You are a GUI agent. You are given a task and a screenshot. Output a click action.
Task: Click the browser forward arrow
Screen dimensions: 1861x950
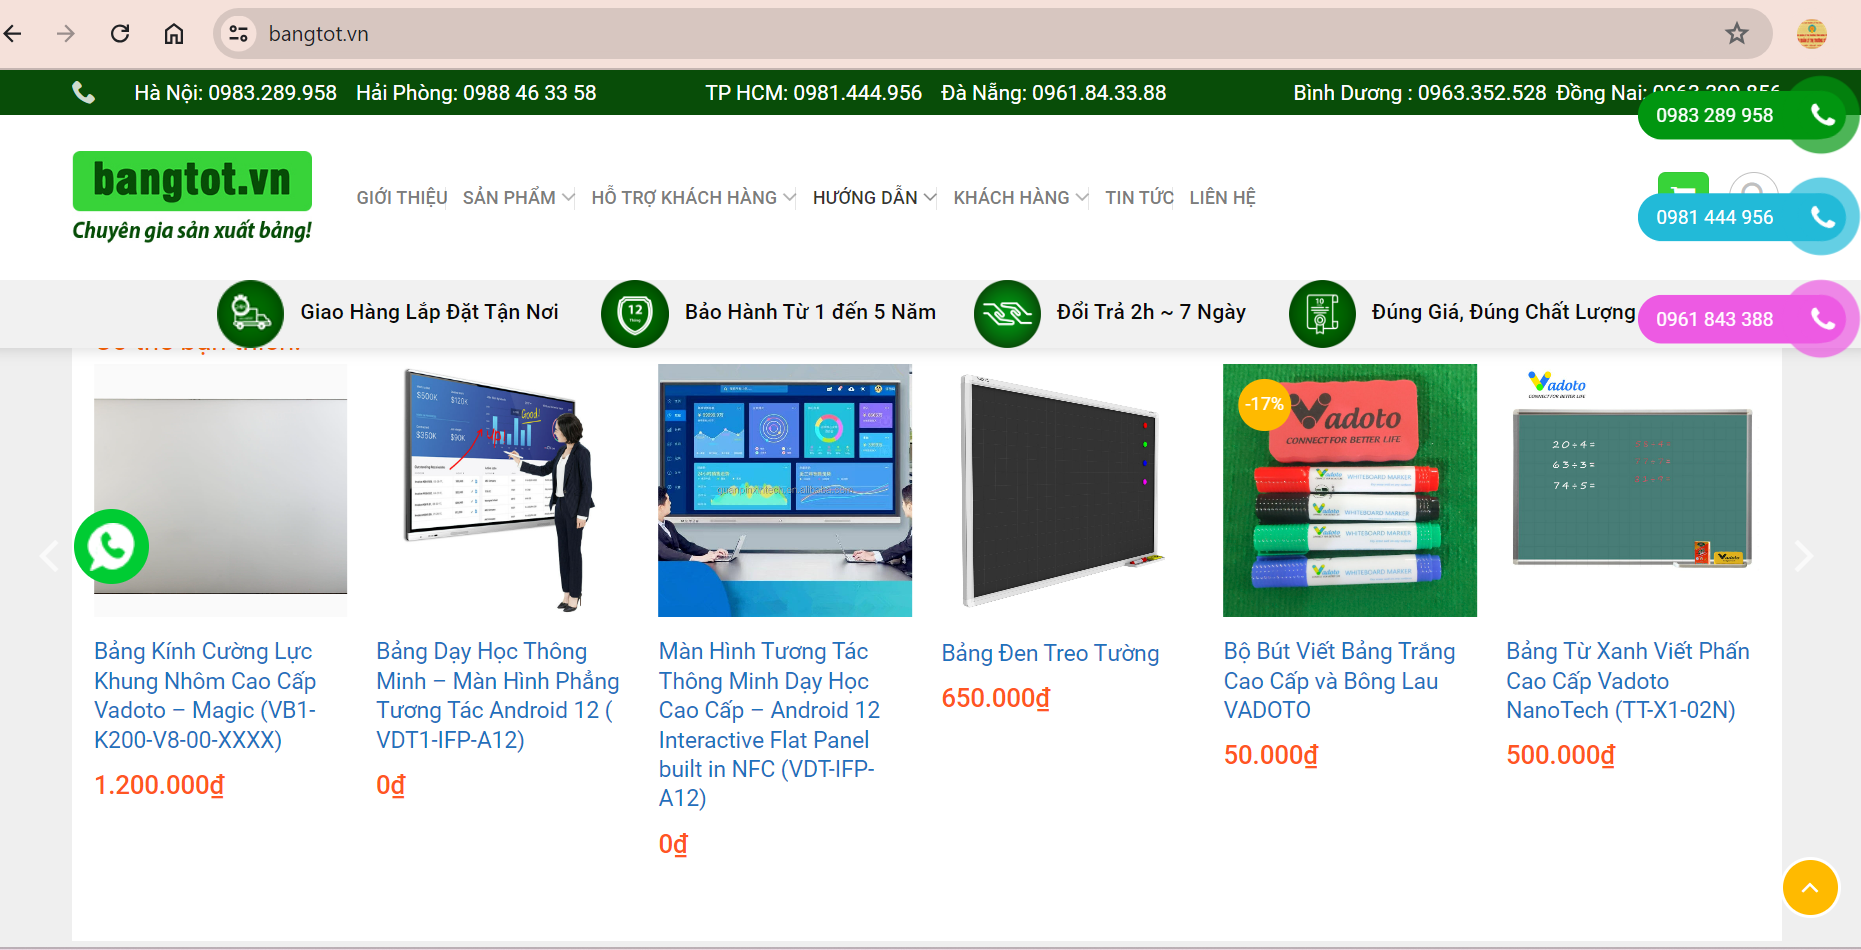pyautogui.click(x=66, y=34)
